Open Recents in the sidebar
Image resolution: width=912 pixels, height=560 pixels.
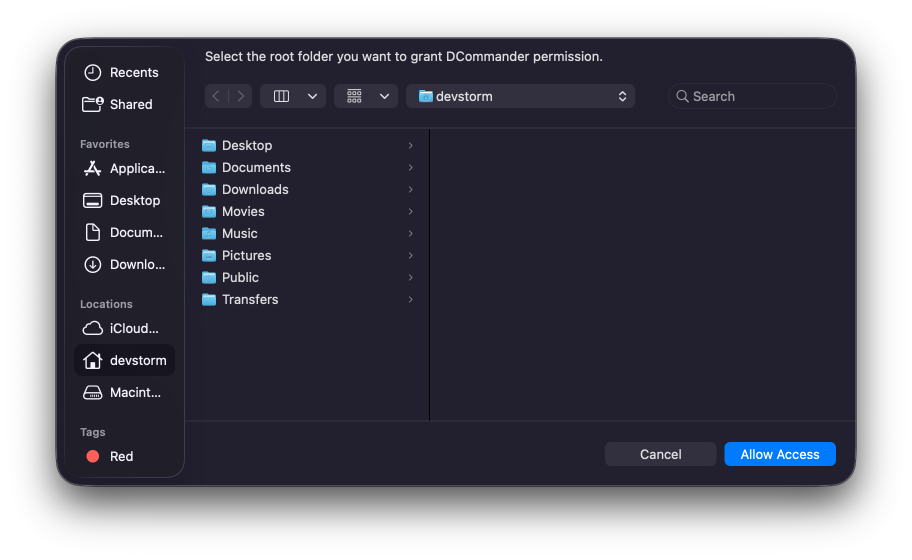(124, 73)
